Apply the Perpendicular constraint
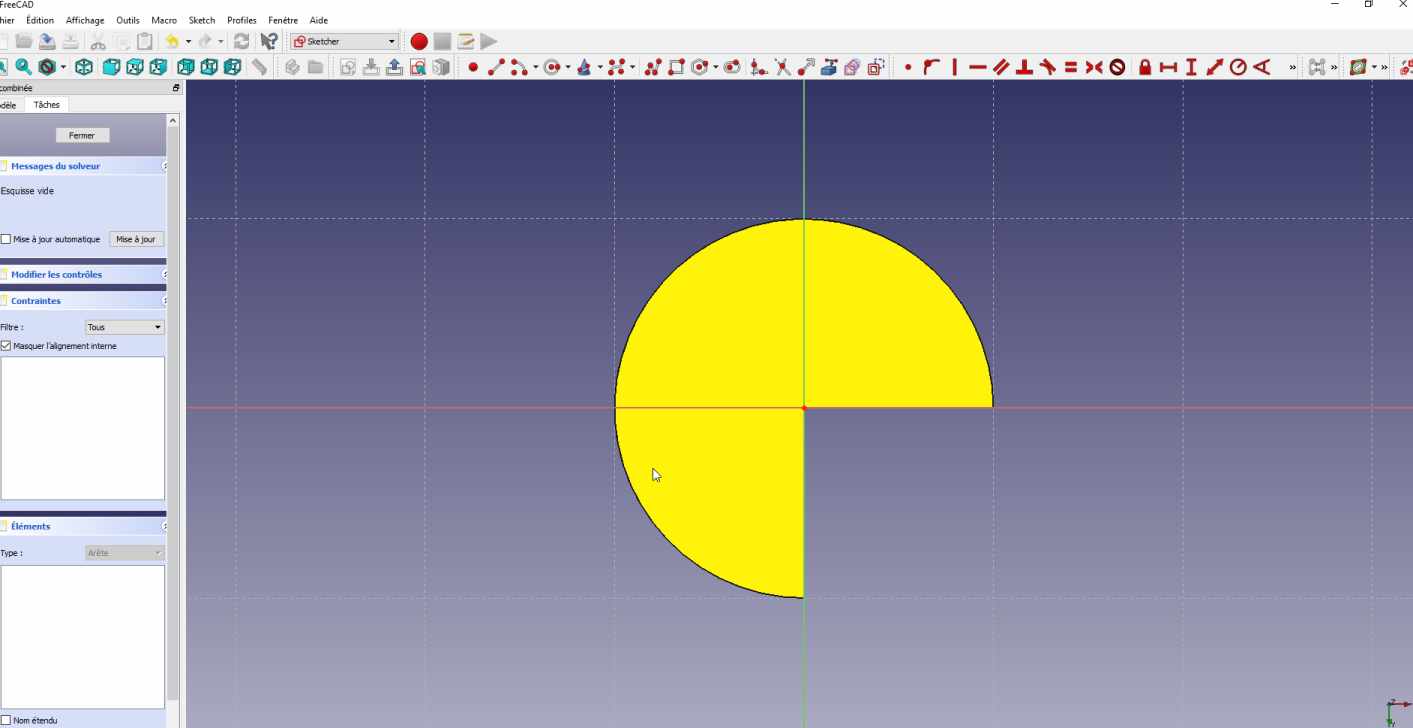Viewport: 1413px width, 728px height. pos(1024,67)
